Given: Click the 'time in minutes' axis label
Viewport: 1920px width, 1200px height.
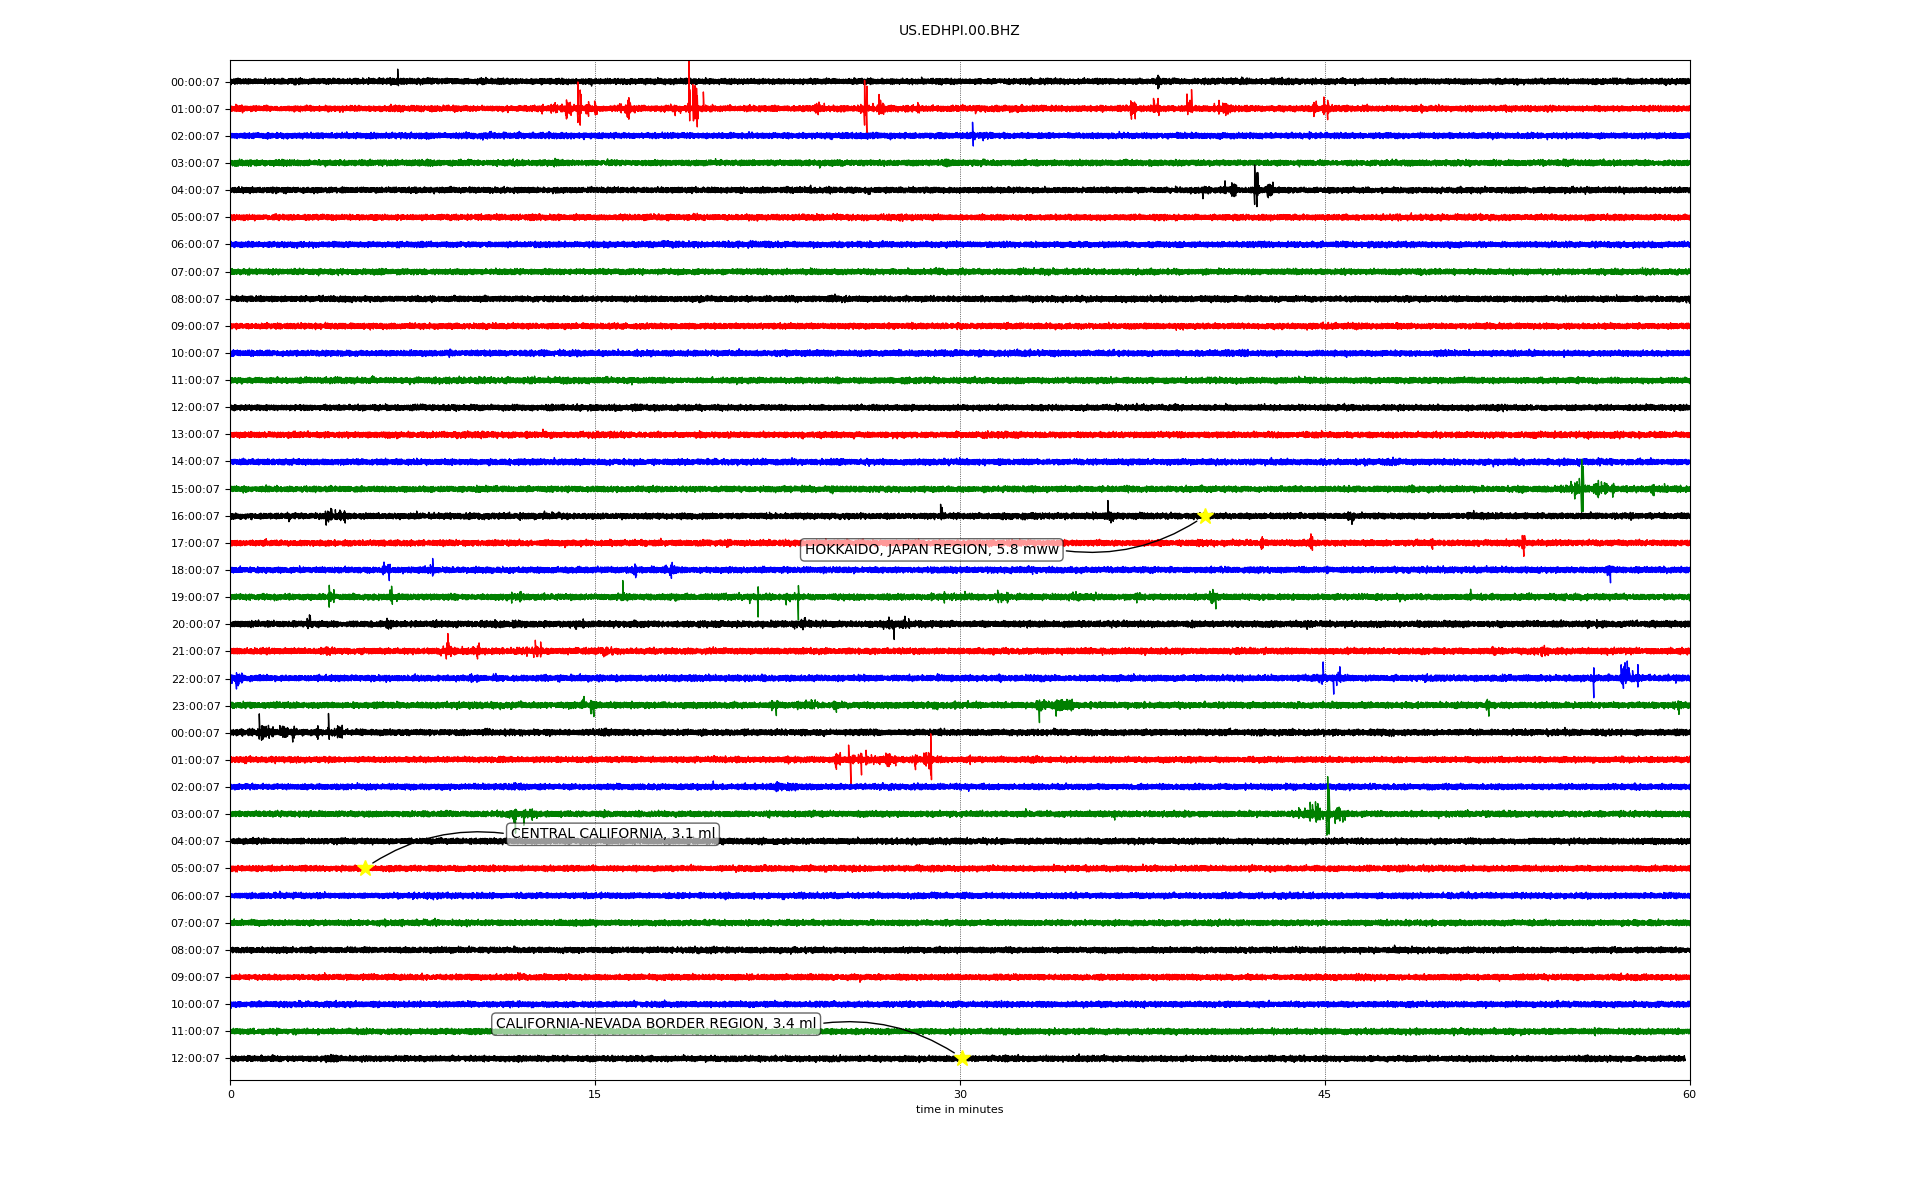Looking at the screenshot, I should click(x=959, y=1110).
